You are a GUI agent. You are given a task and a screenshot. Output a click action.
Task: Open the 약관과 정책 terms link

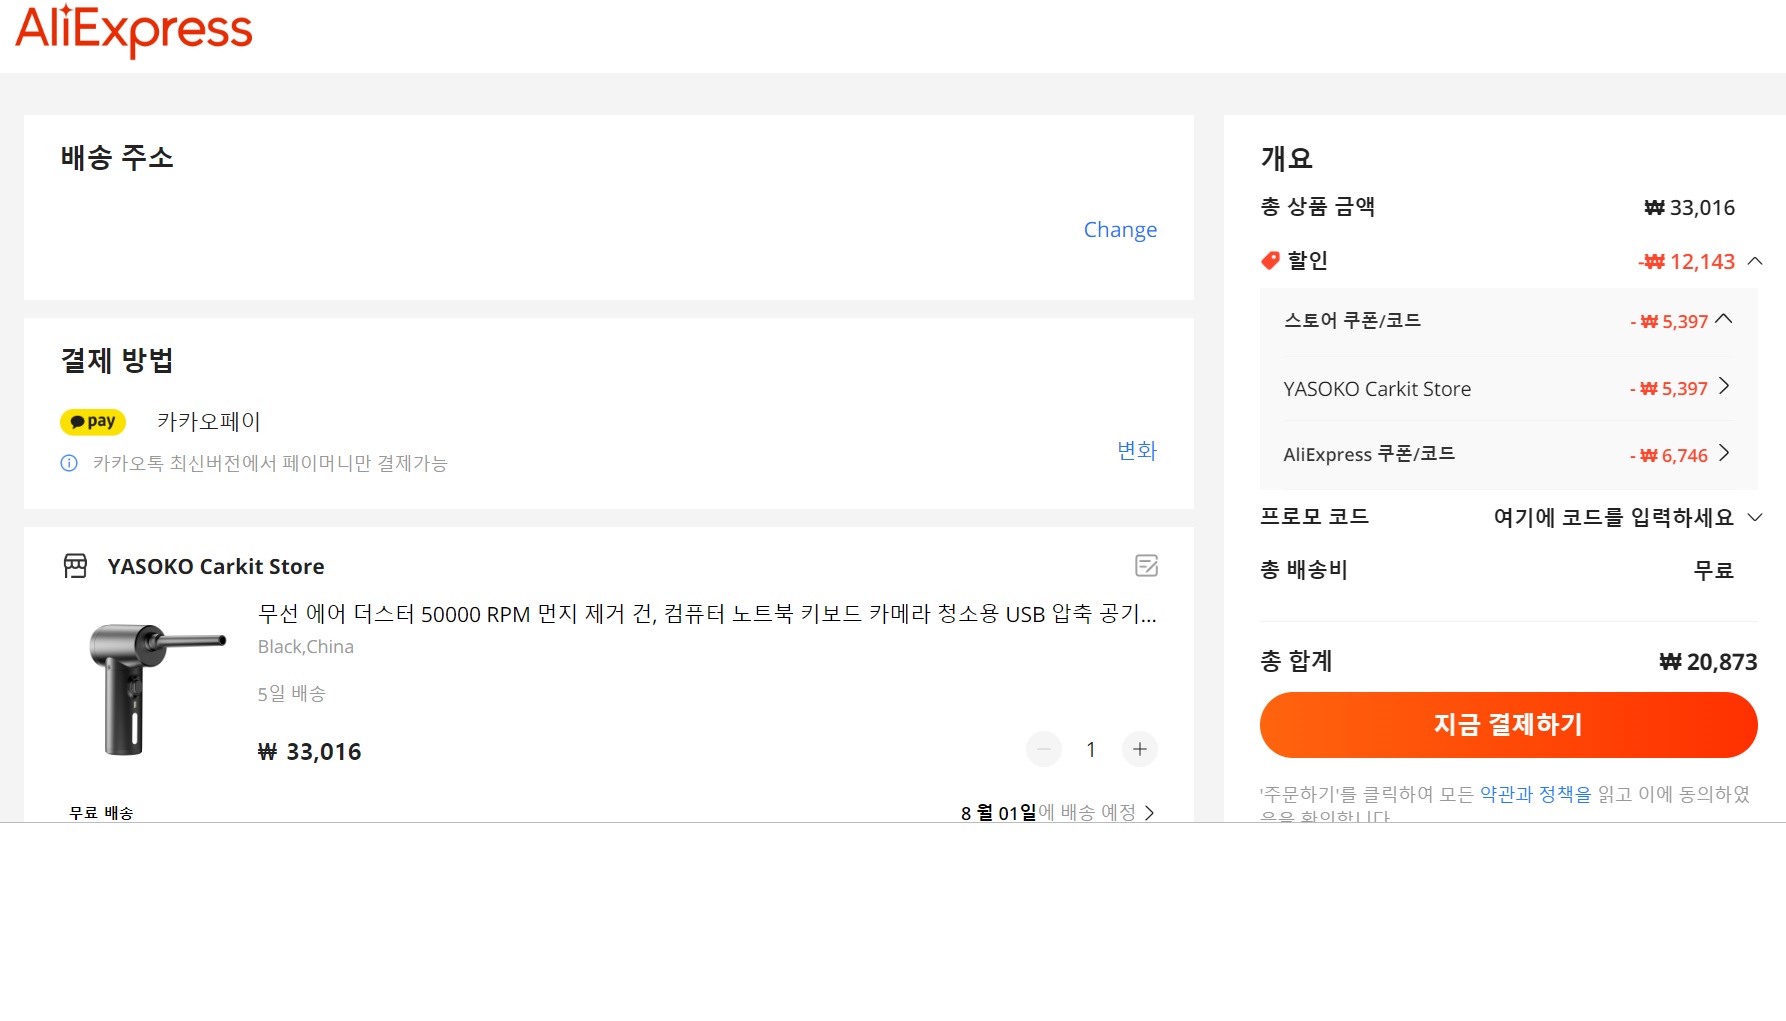tap(1535, 794)
